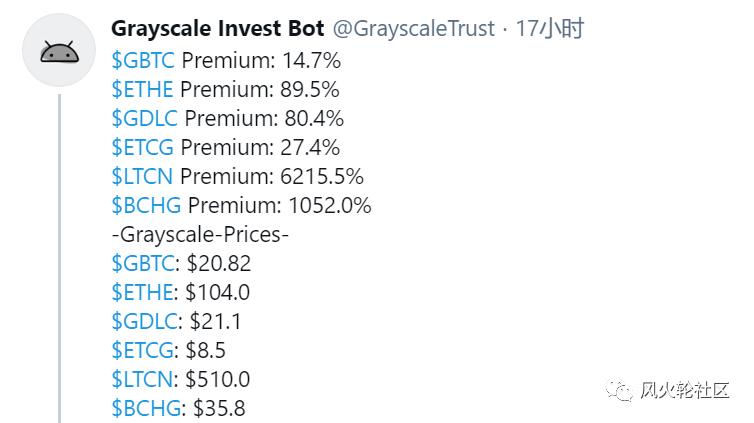The width and height of the screenshot is (754, 423).
Task: Click the 风火轮社区 watermark text
Action: click(685, 388)
